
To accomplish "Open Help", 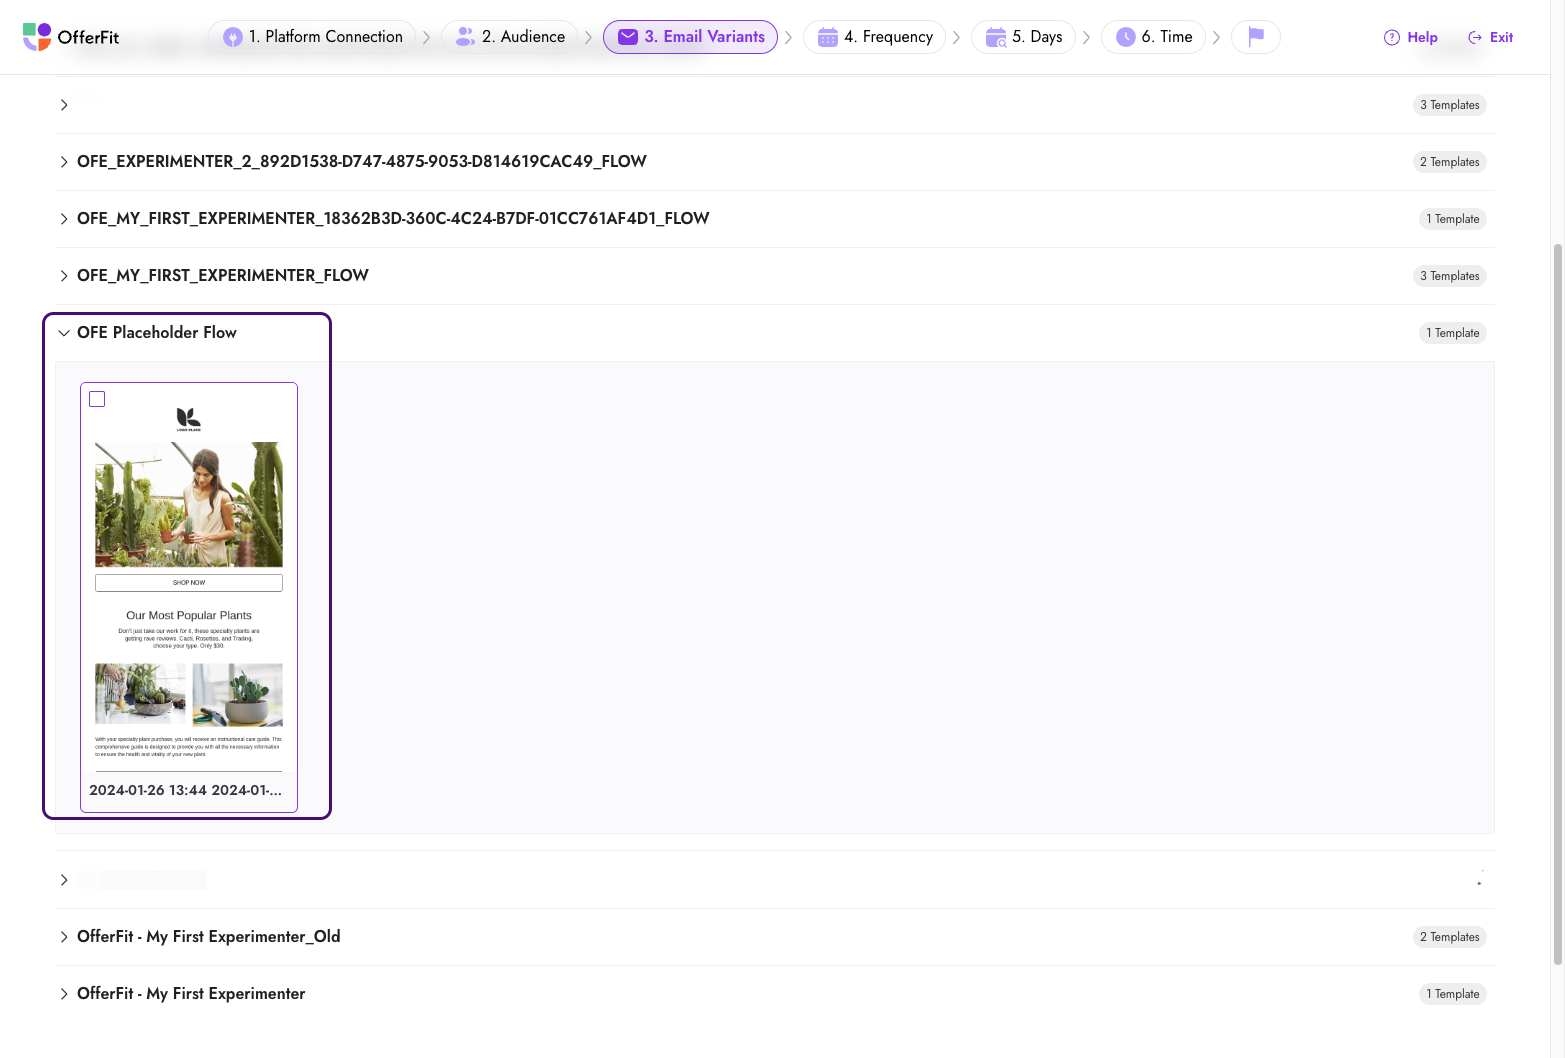I will [x=1410, y=36].
